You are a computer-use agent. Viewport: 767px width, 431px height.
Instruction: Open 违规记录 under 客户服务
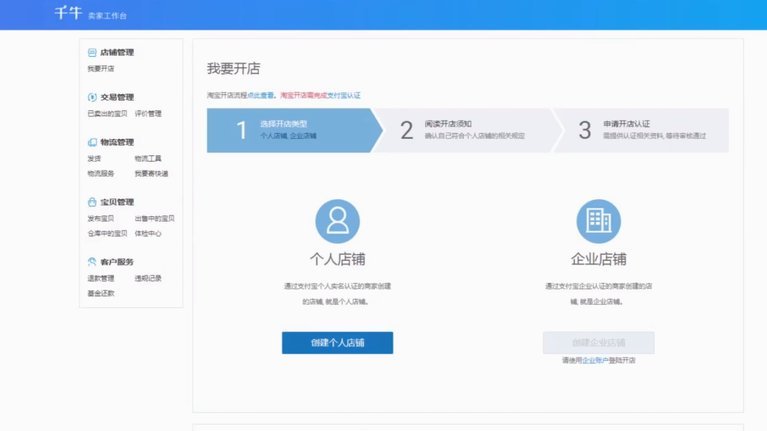(148, 278)
